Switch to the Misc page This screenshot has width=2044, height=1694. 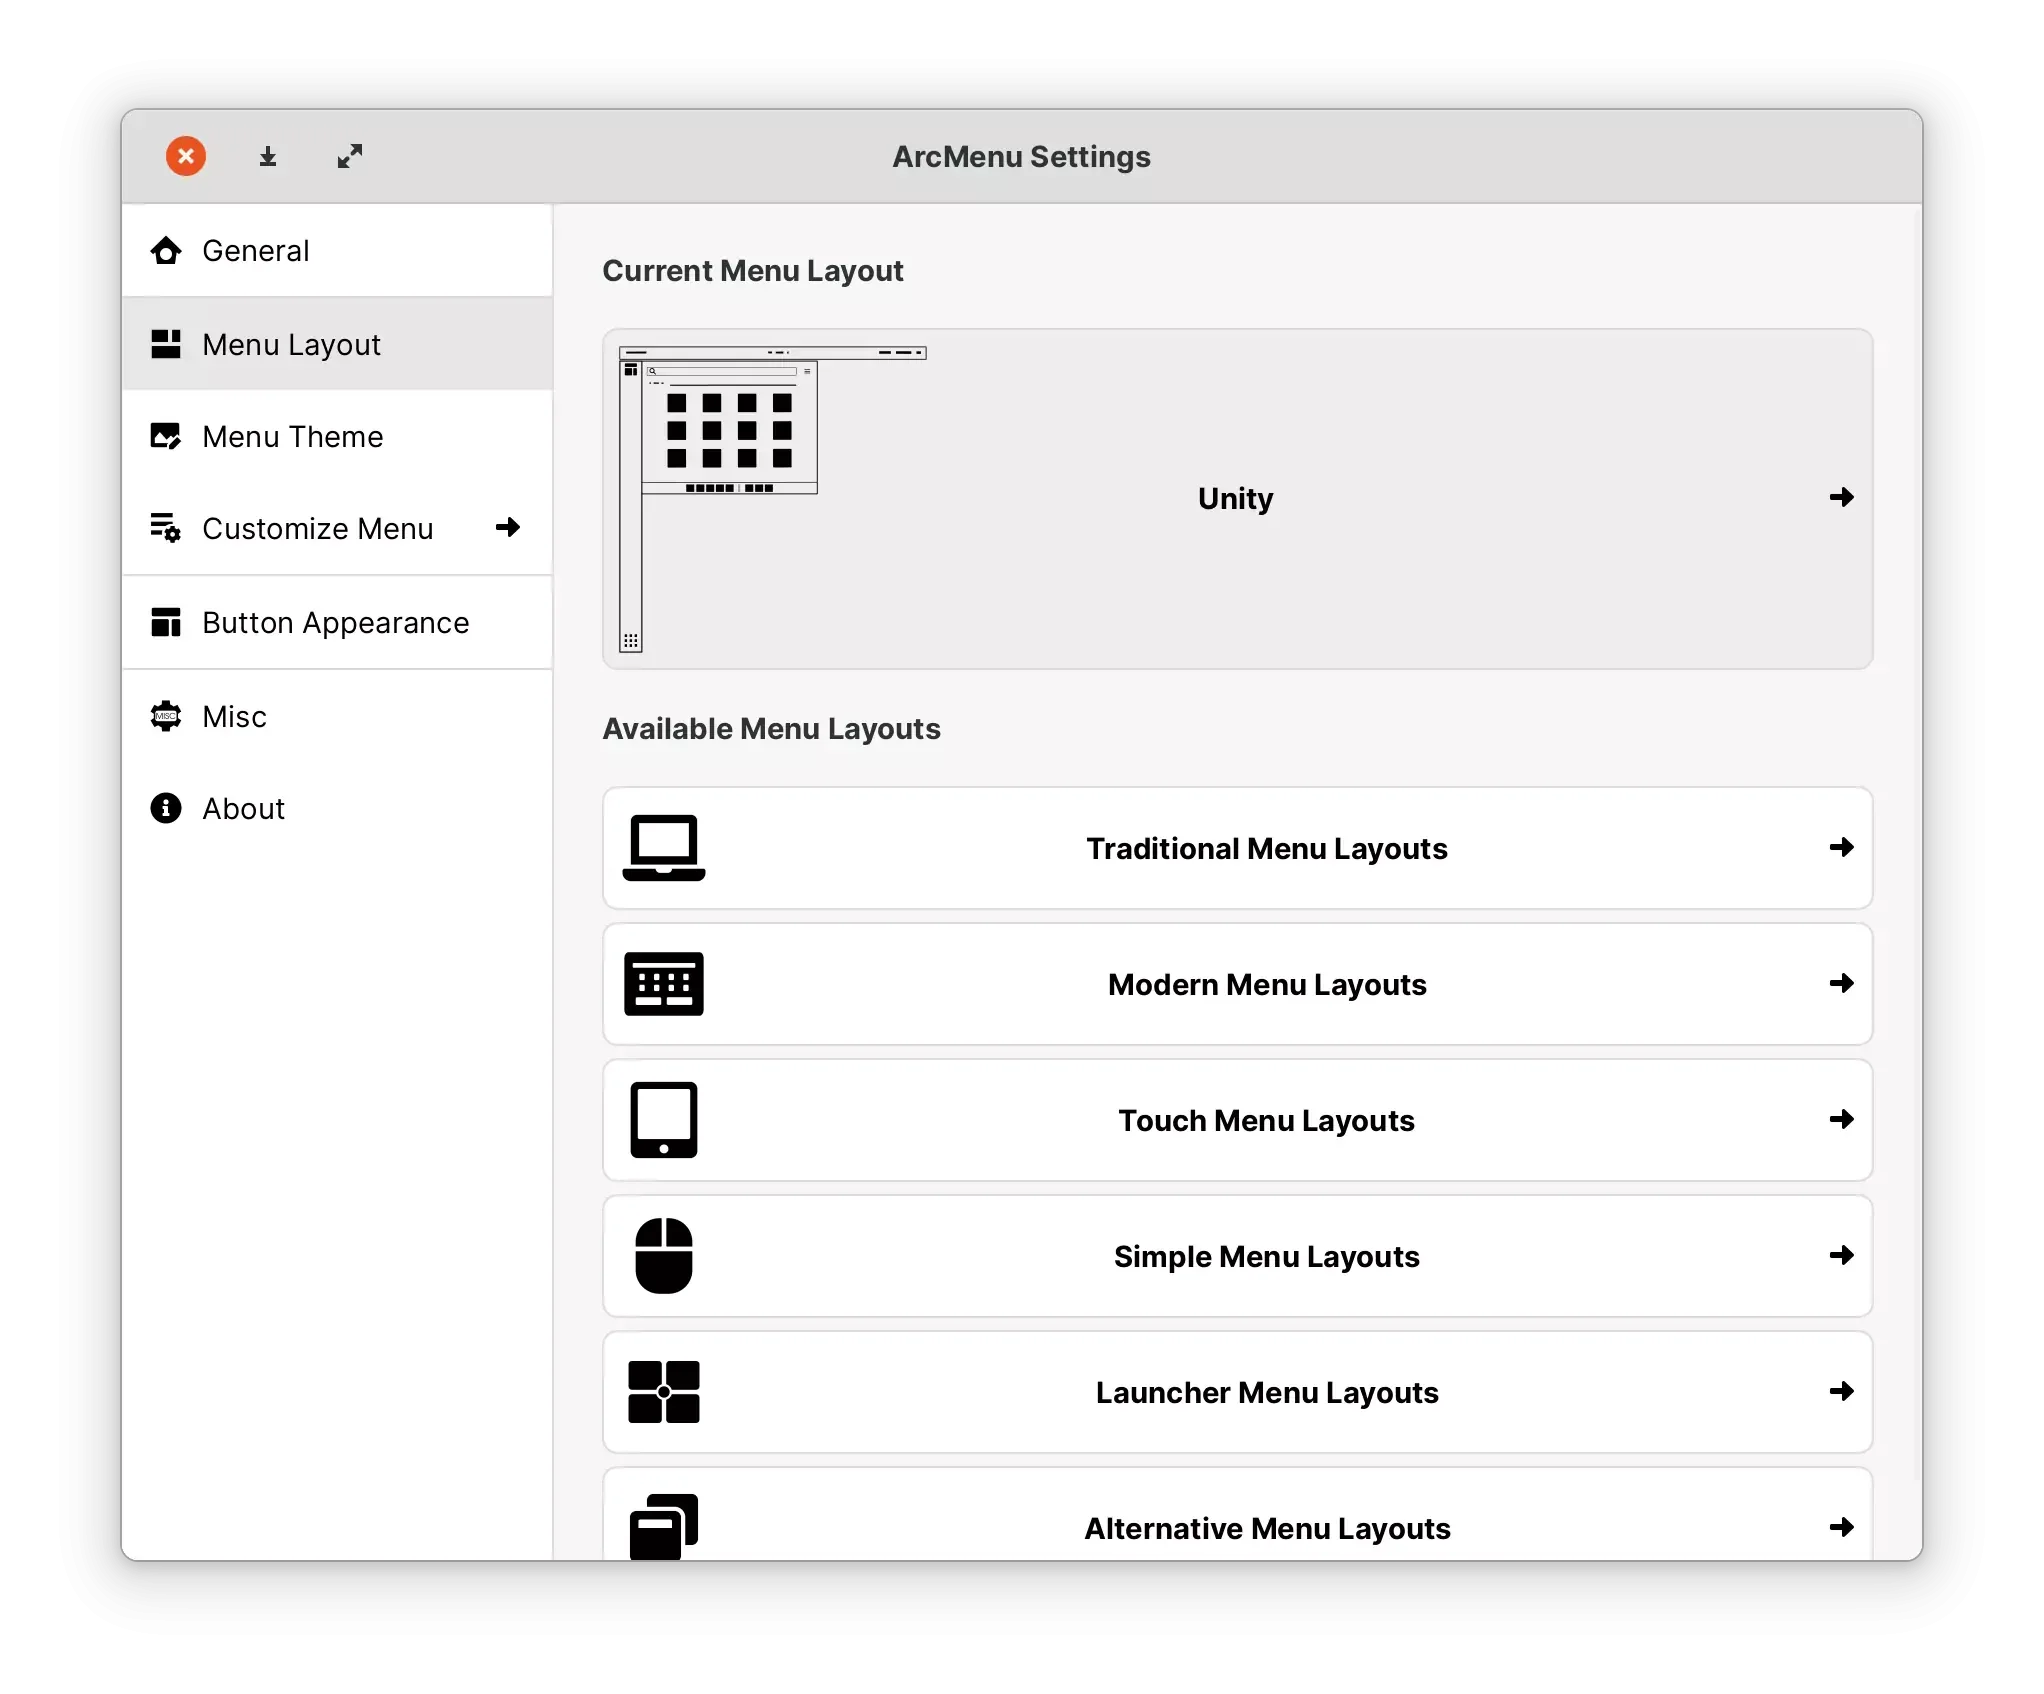click(x=337, y=716)
